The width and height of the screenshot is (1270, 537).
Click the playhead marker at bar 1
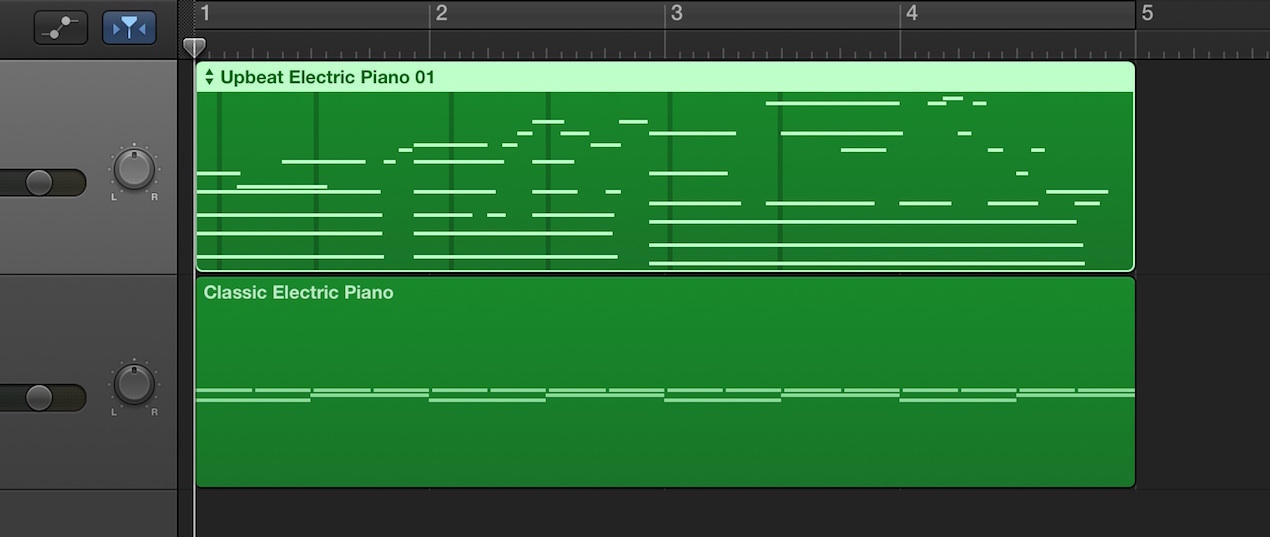(x=194, y=47)
